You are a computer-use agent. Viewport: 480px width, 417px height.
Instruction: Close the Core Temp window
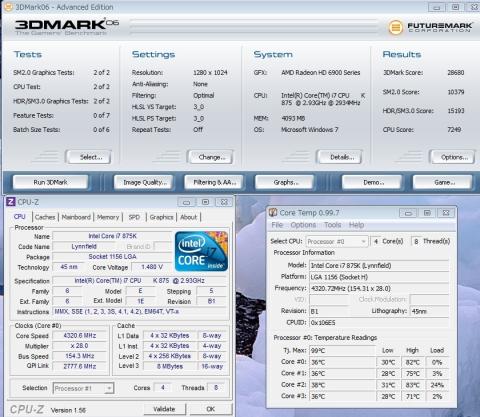pyautogui.click(x=445, y=213)
